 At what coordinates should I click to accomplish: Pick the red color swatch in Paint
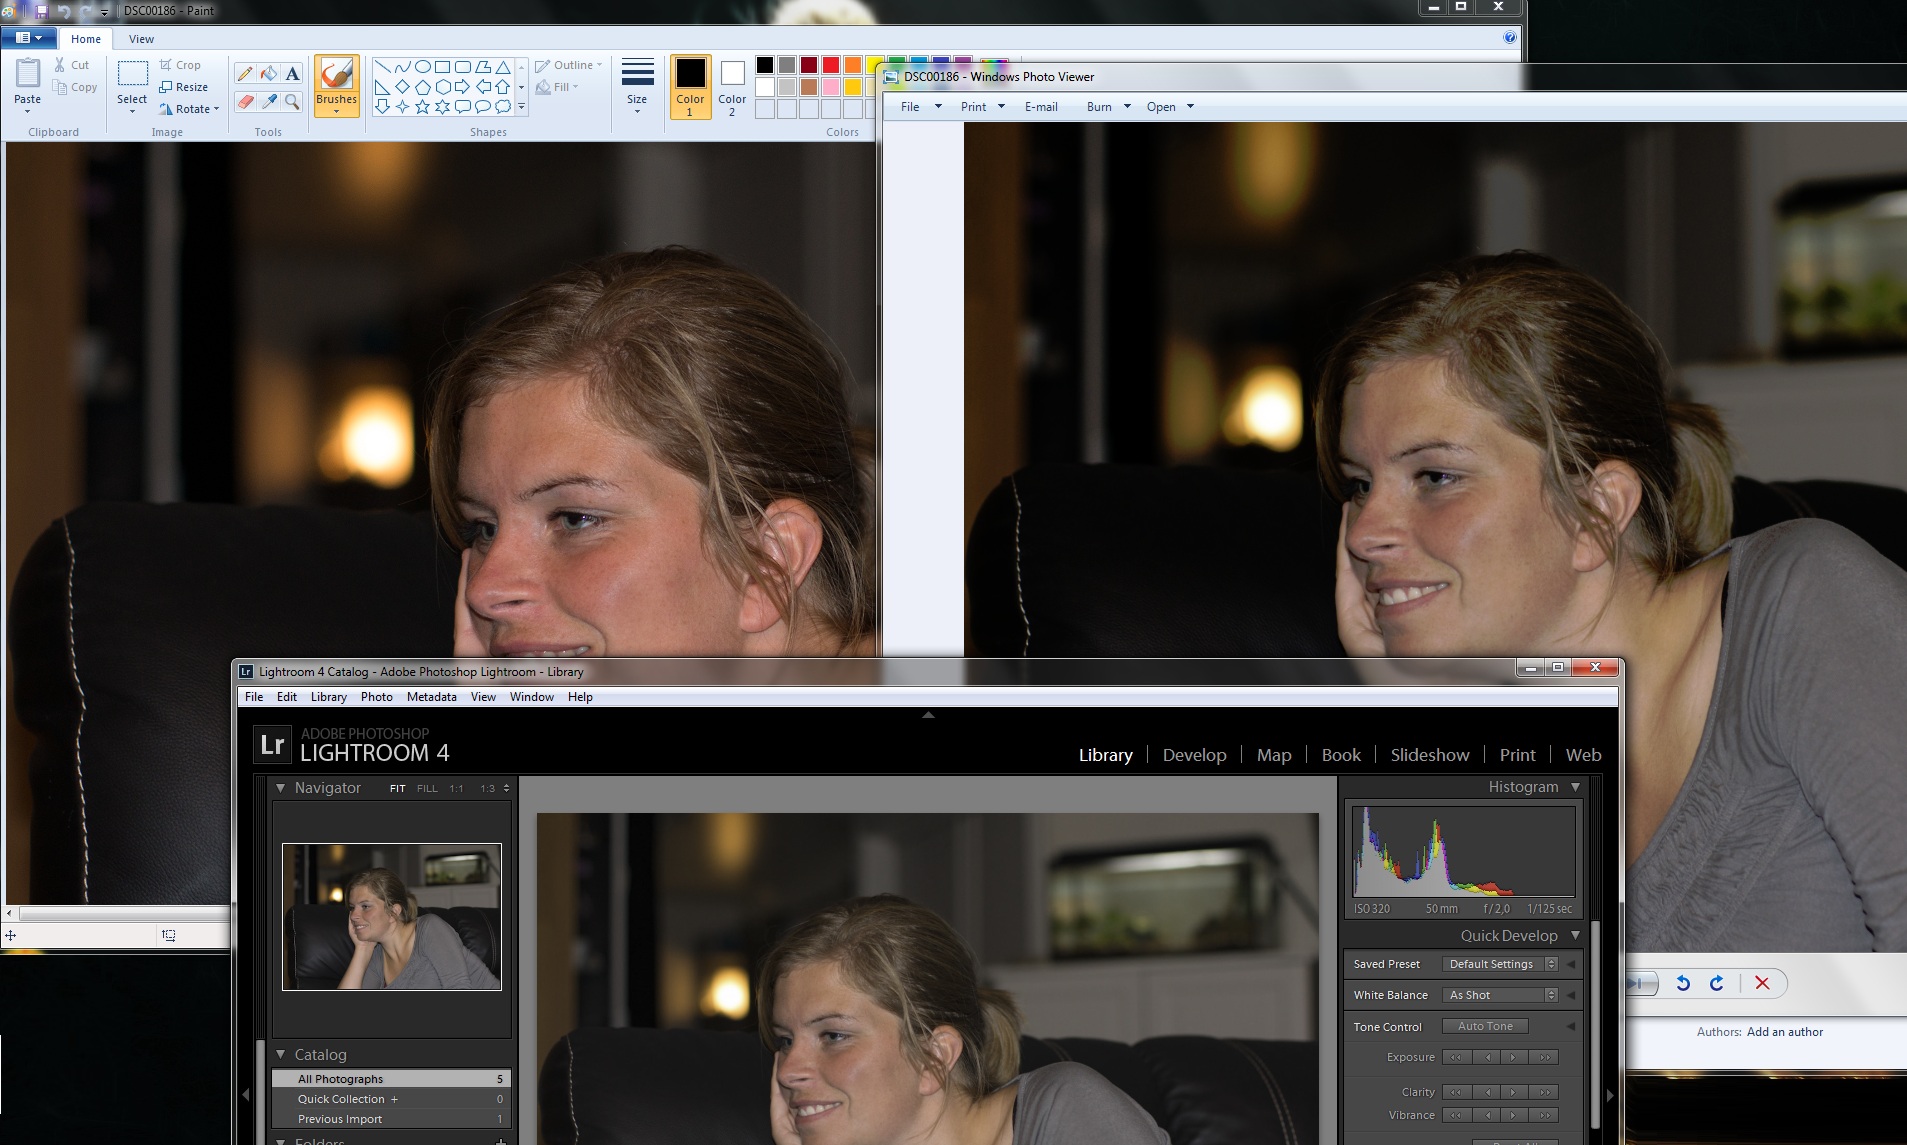pos(830,65)
